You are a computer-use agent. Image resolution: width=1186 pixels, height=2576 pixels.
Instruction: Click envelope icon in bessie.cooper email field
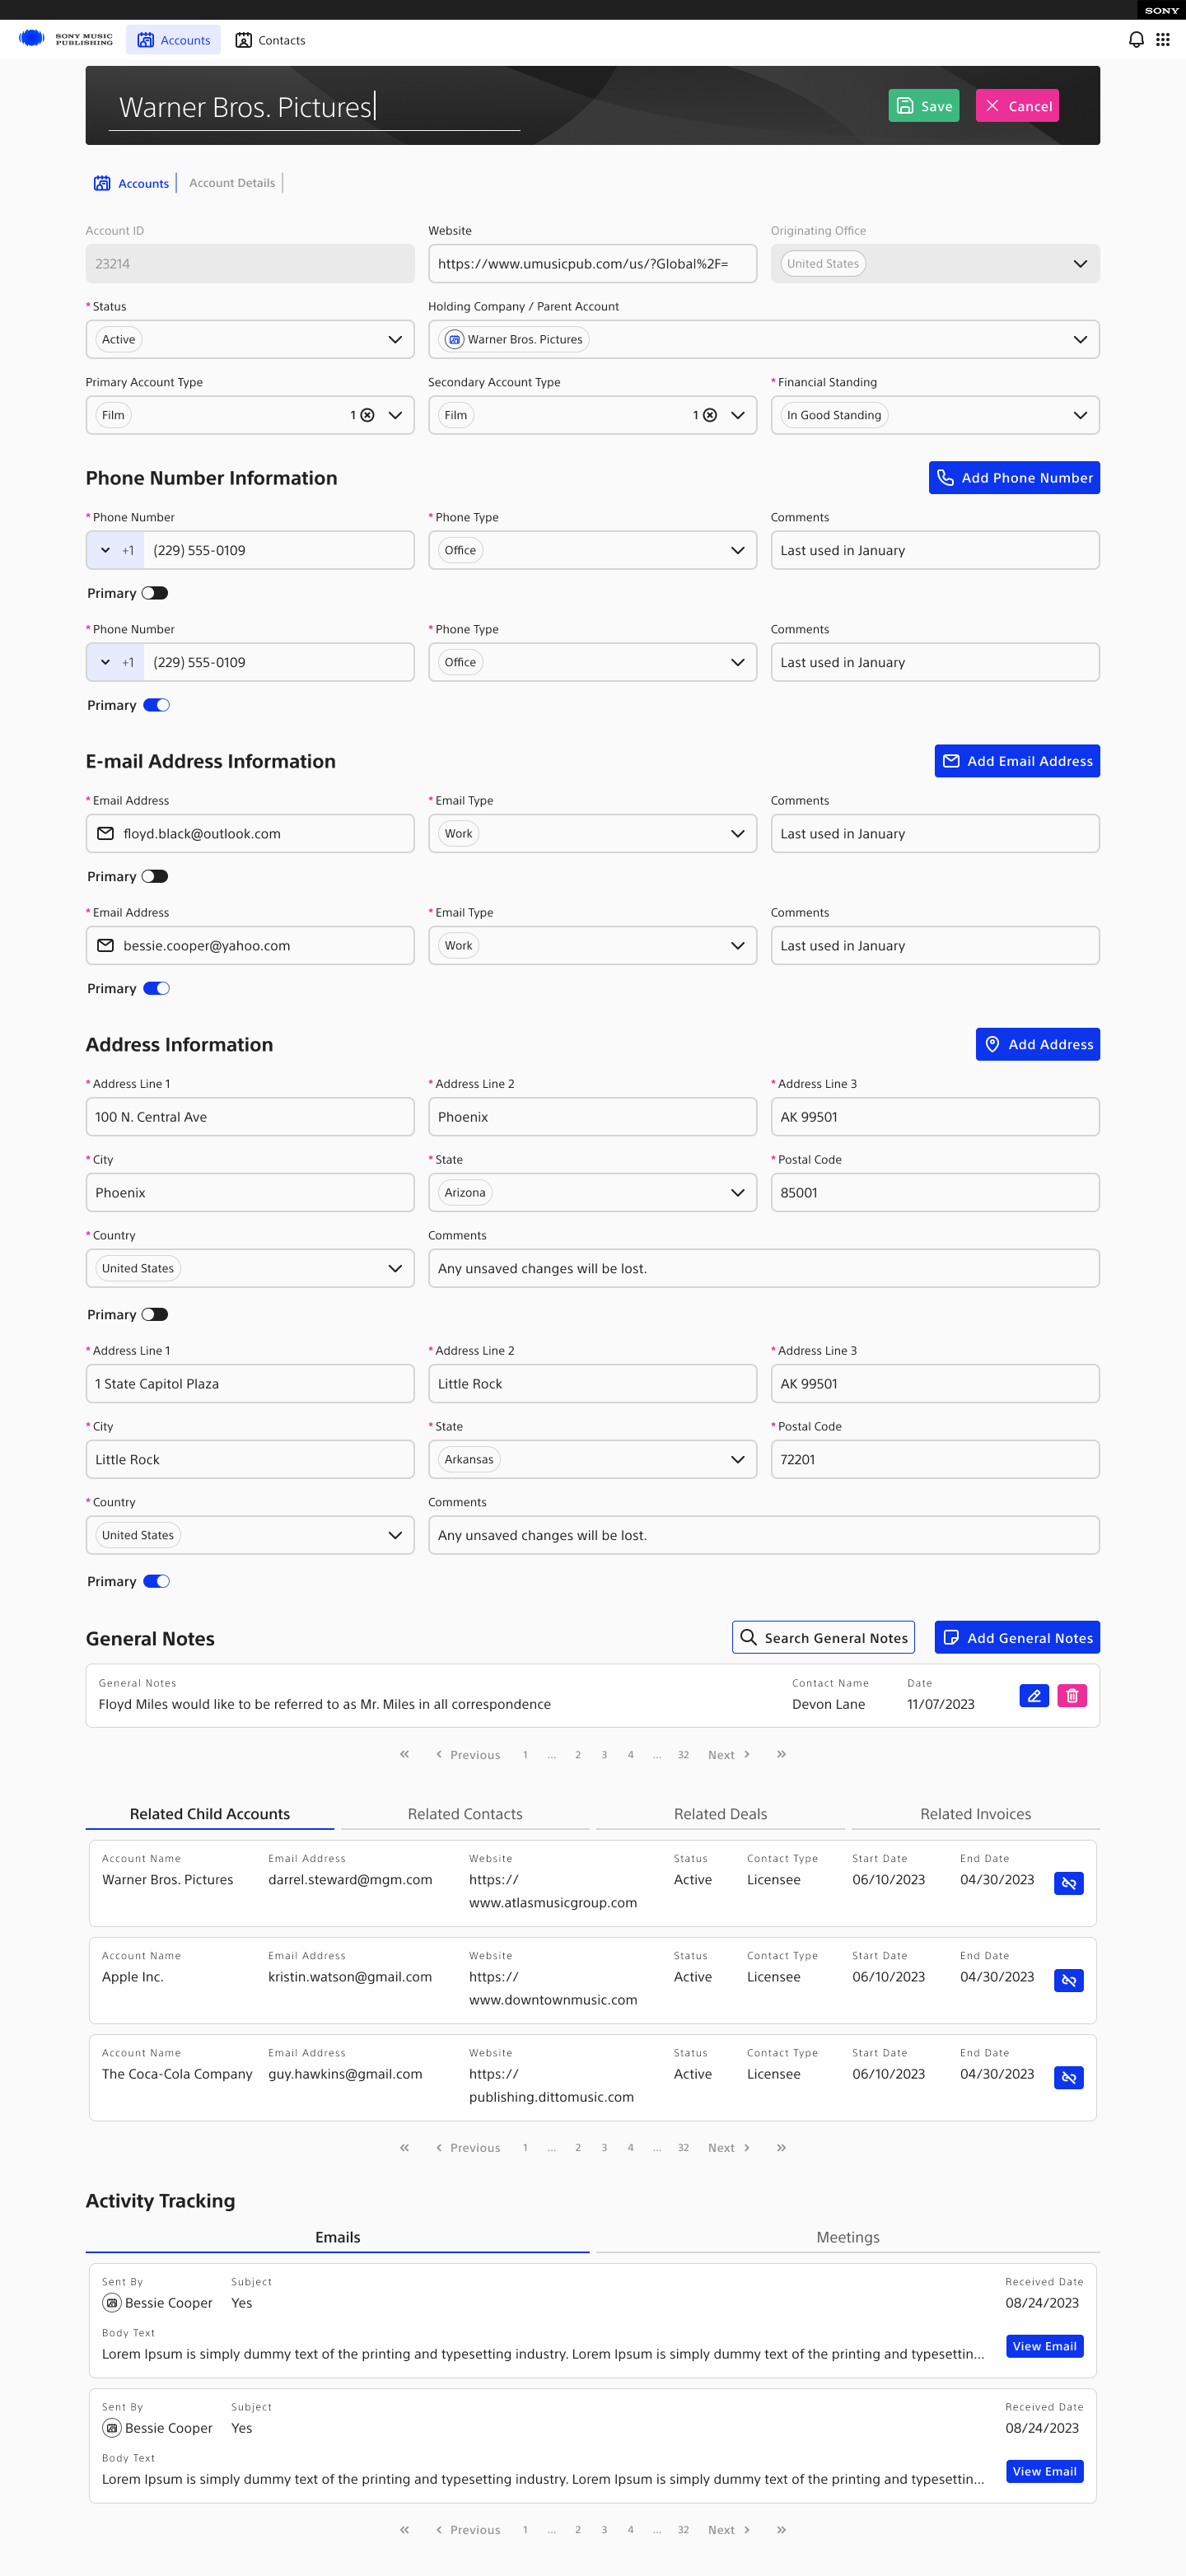(105, 945)
